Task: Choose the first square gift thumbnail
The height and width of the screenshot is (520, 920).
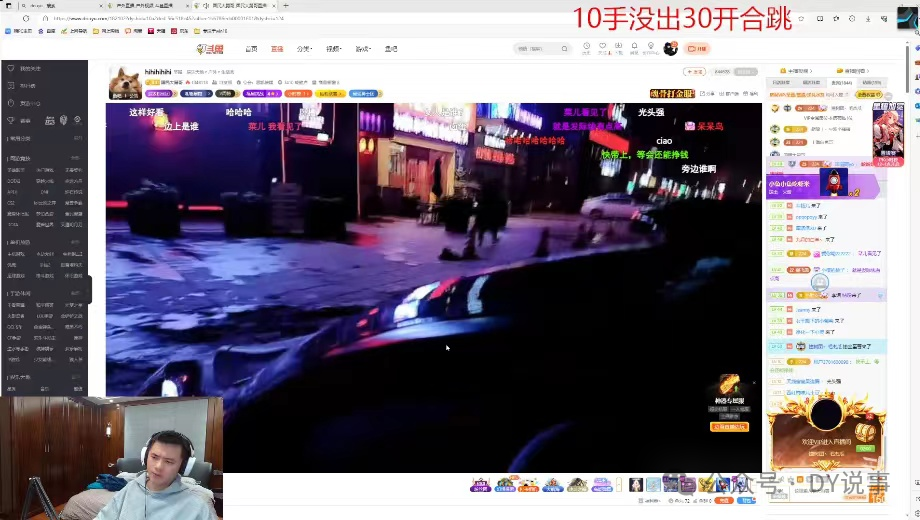Action: pos(636,485)
